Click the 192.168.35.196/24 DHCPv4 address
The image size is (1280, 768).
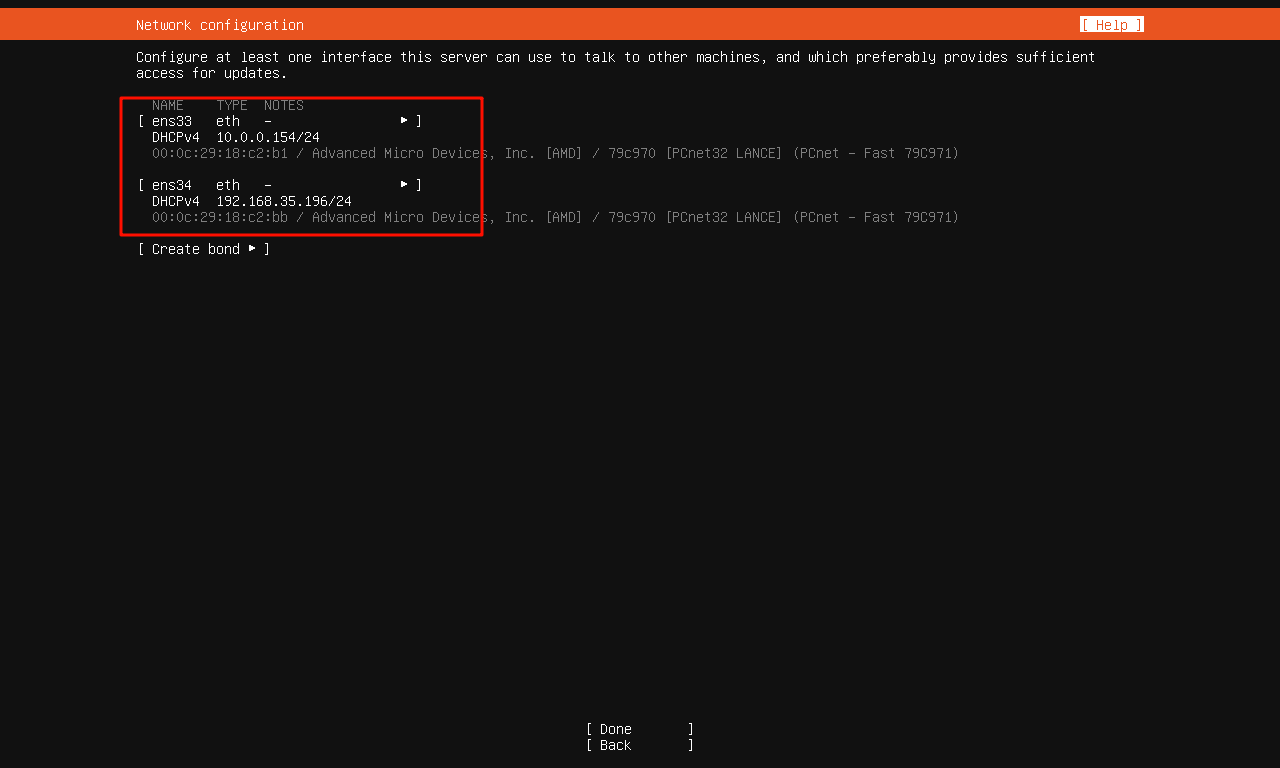283,201
